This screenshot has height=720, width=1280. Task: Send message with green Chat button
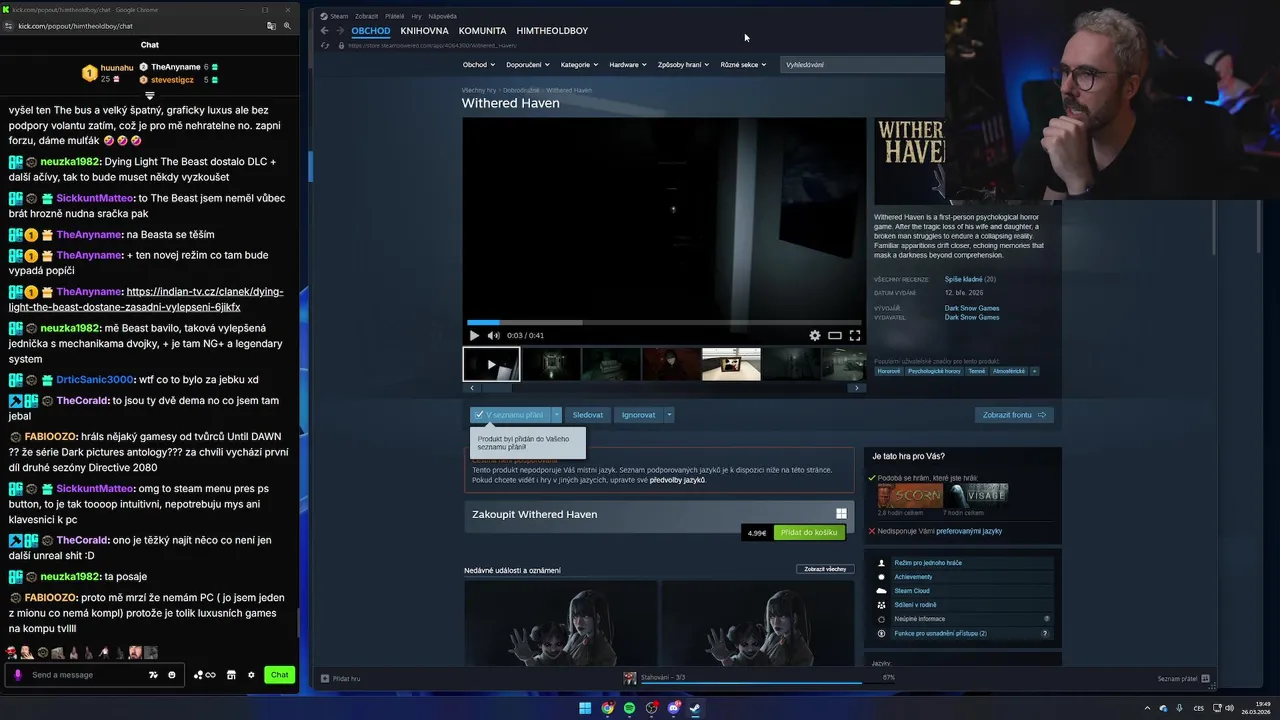click(279, 675)
